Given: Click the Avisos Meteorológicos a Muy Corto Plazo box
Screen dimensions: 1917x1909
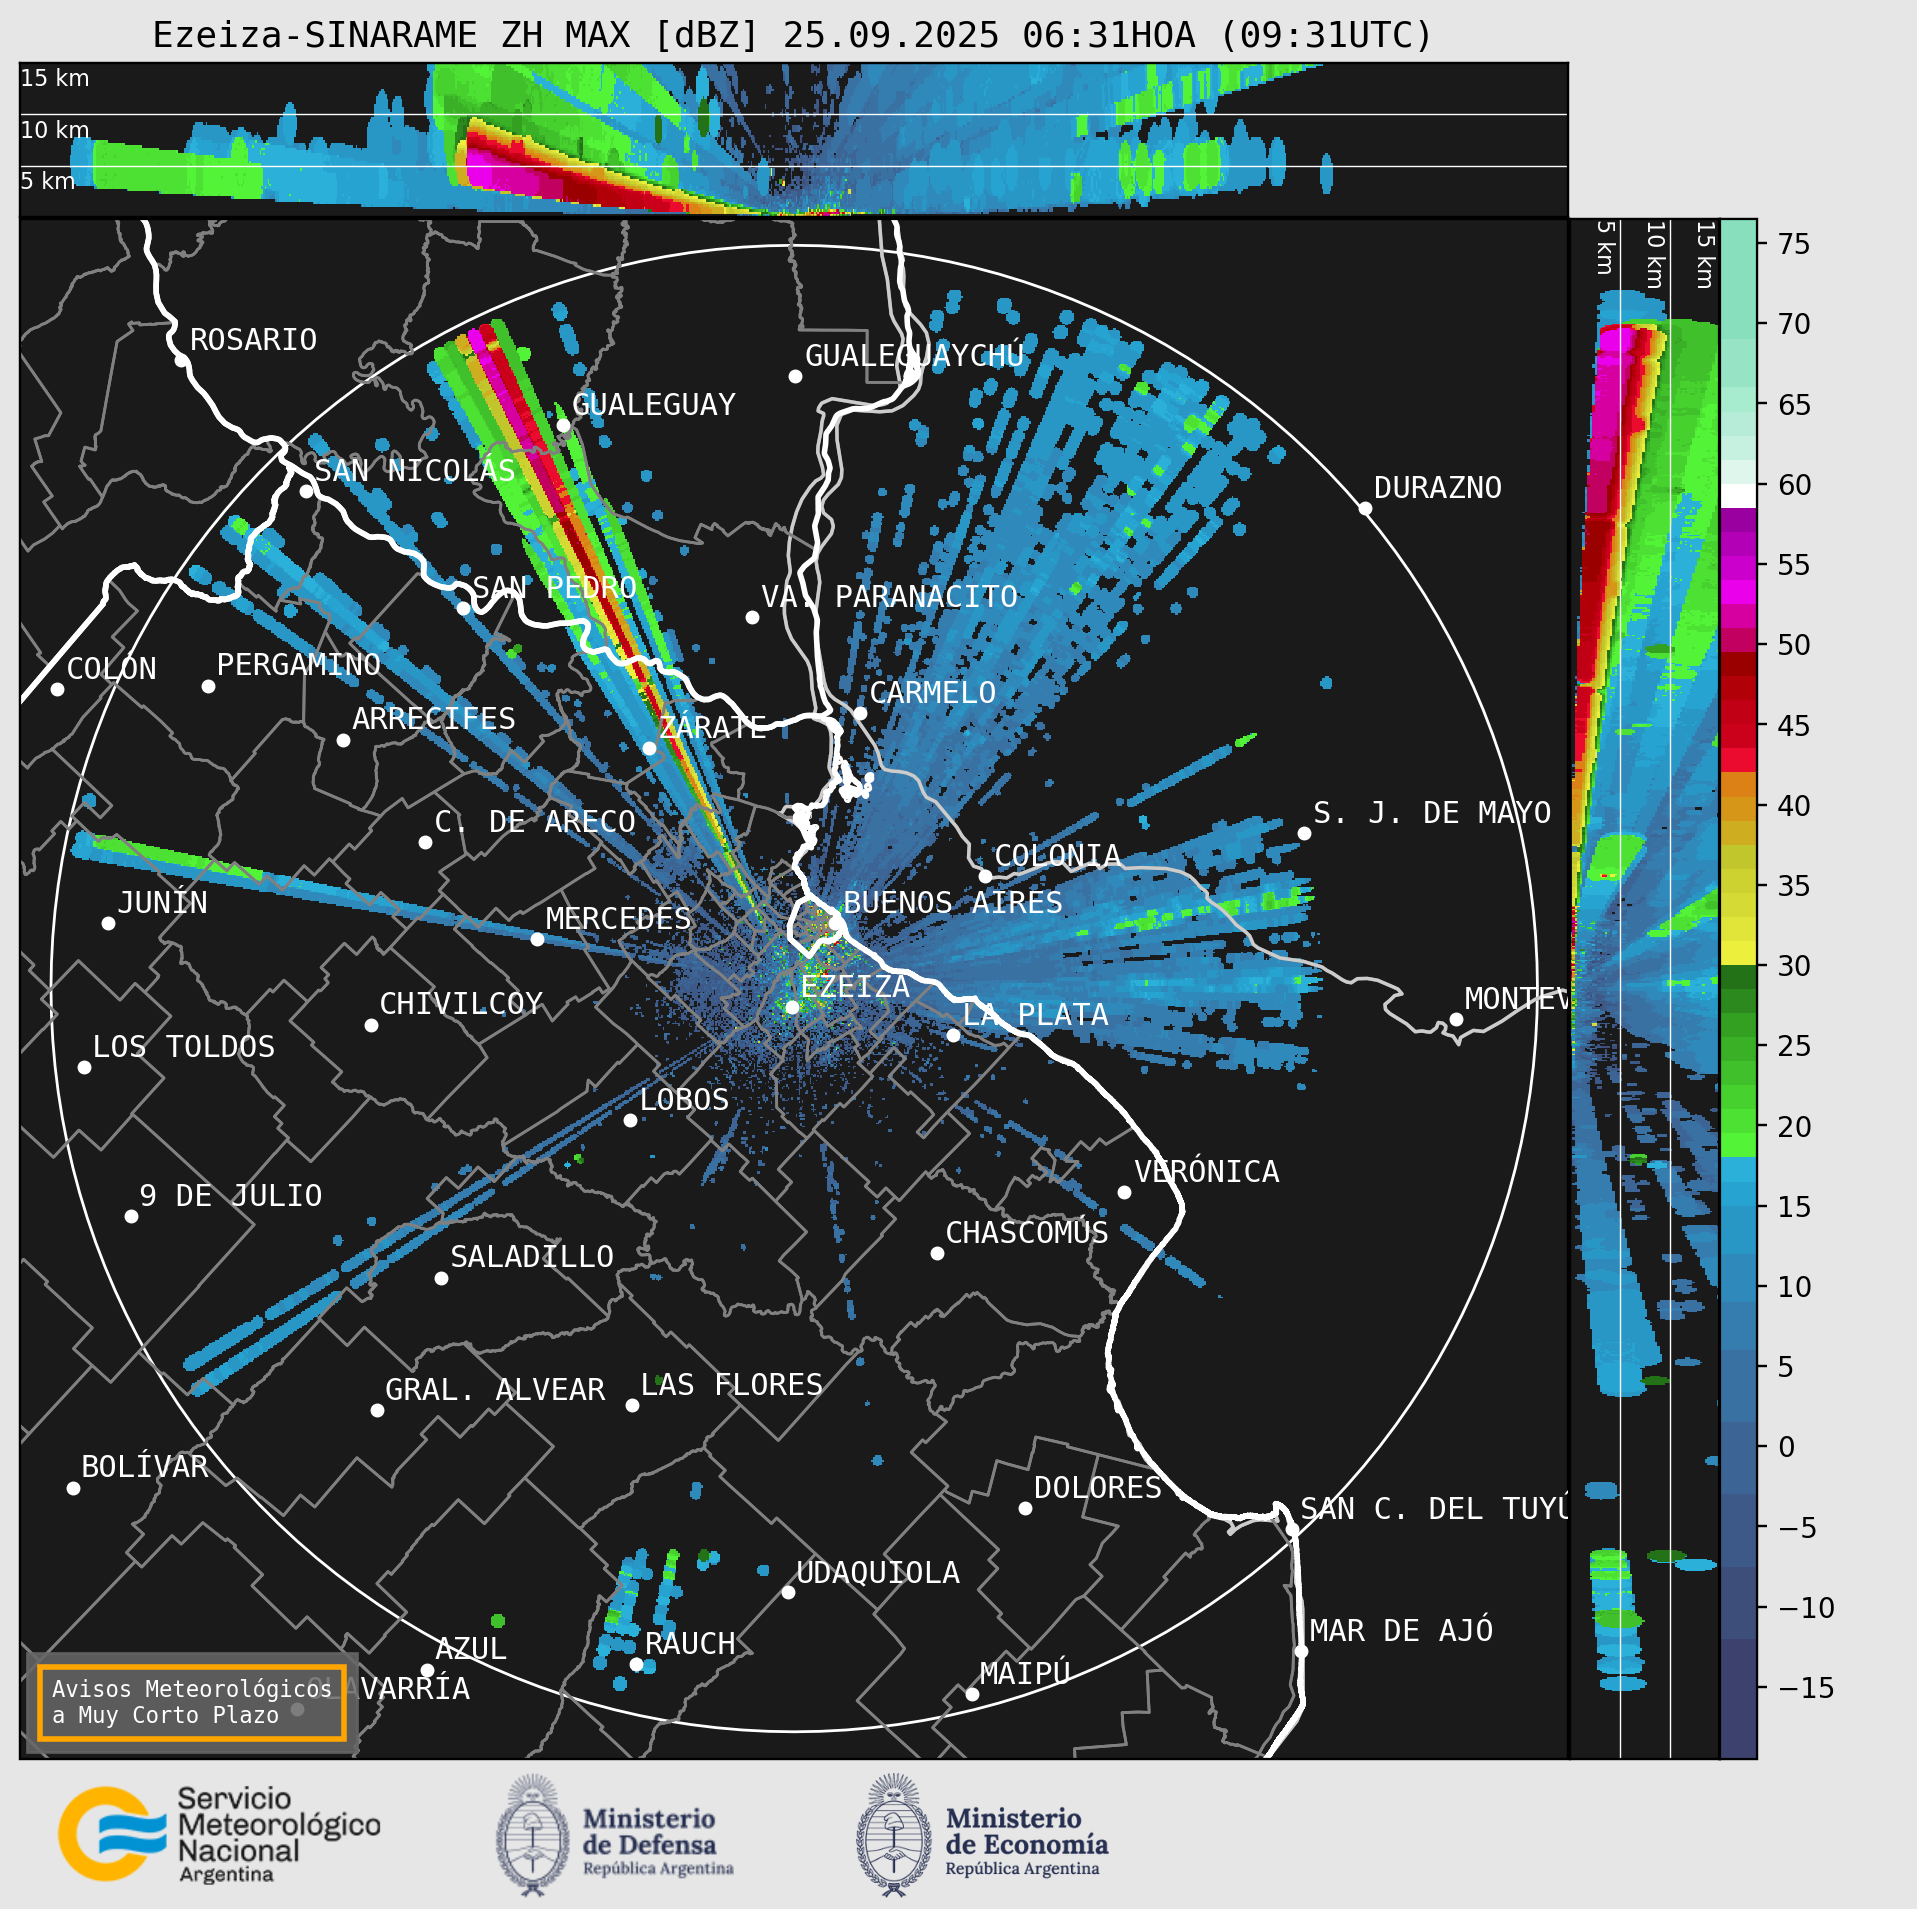Looking at the screenshot, I should [x=191, y=1702].
